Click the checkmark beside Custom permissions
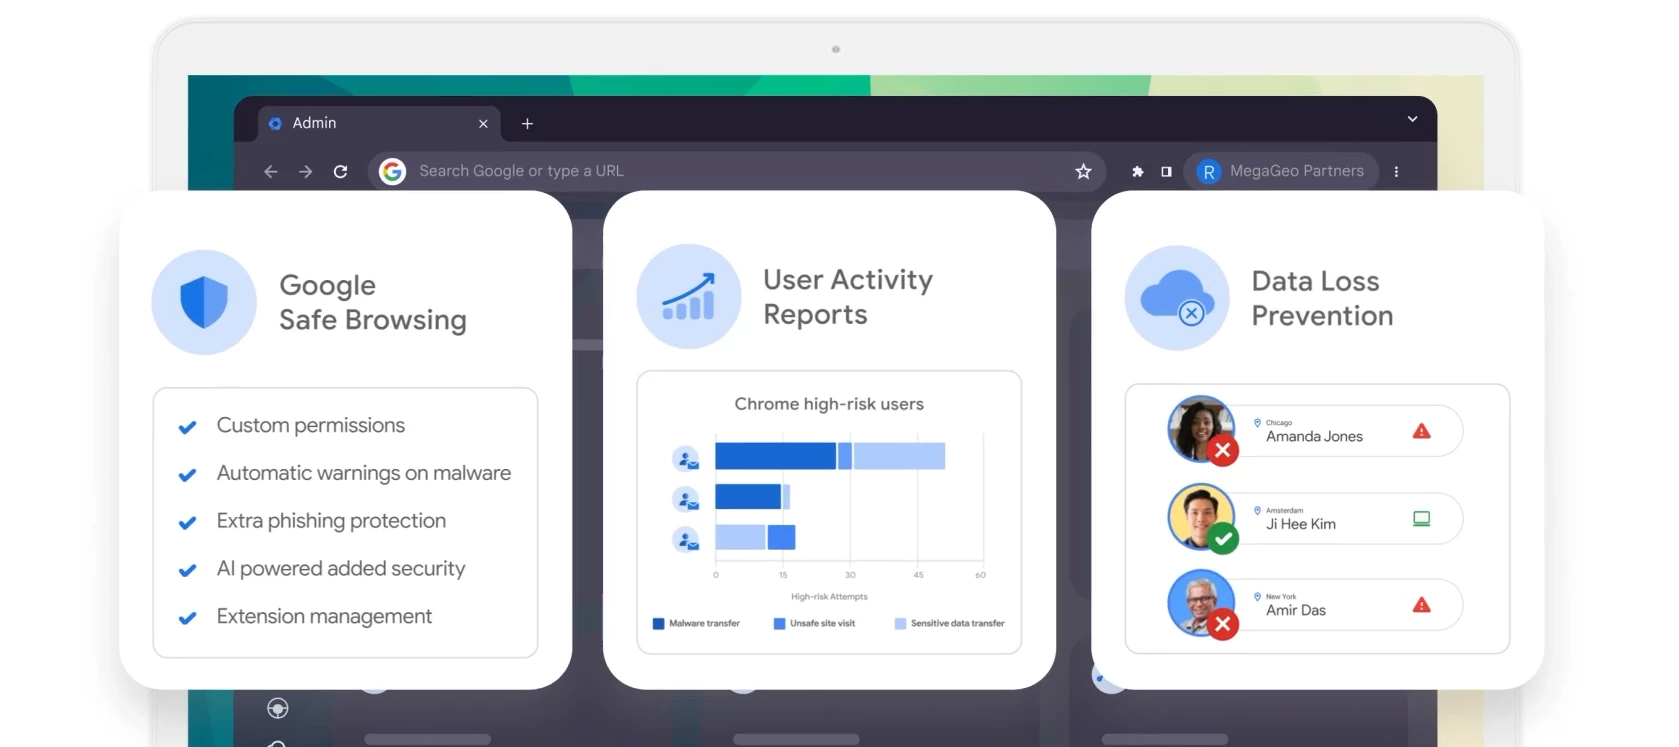The height and width of the screenshot is (747, 1679). click(x=187, y=427)
